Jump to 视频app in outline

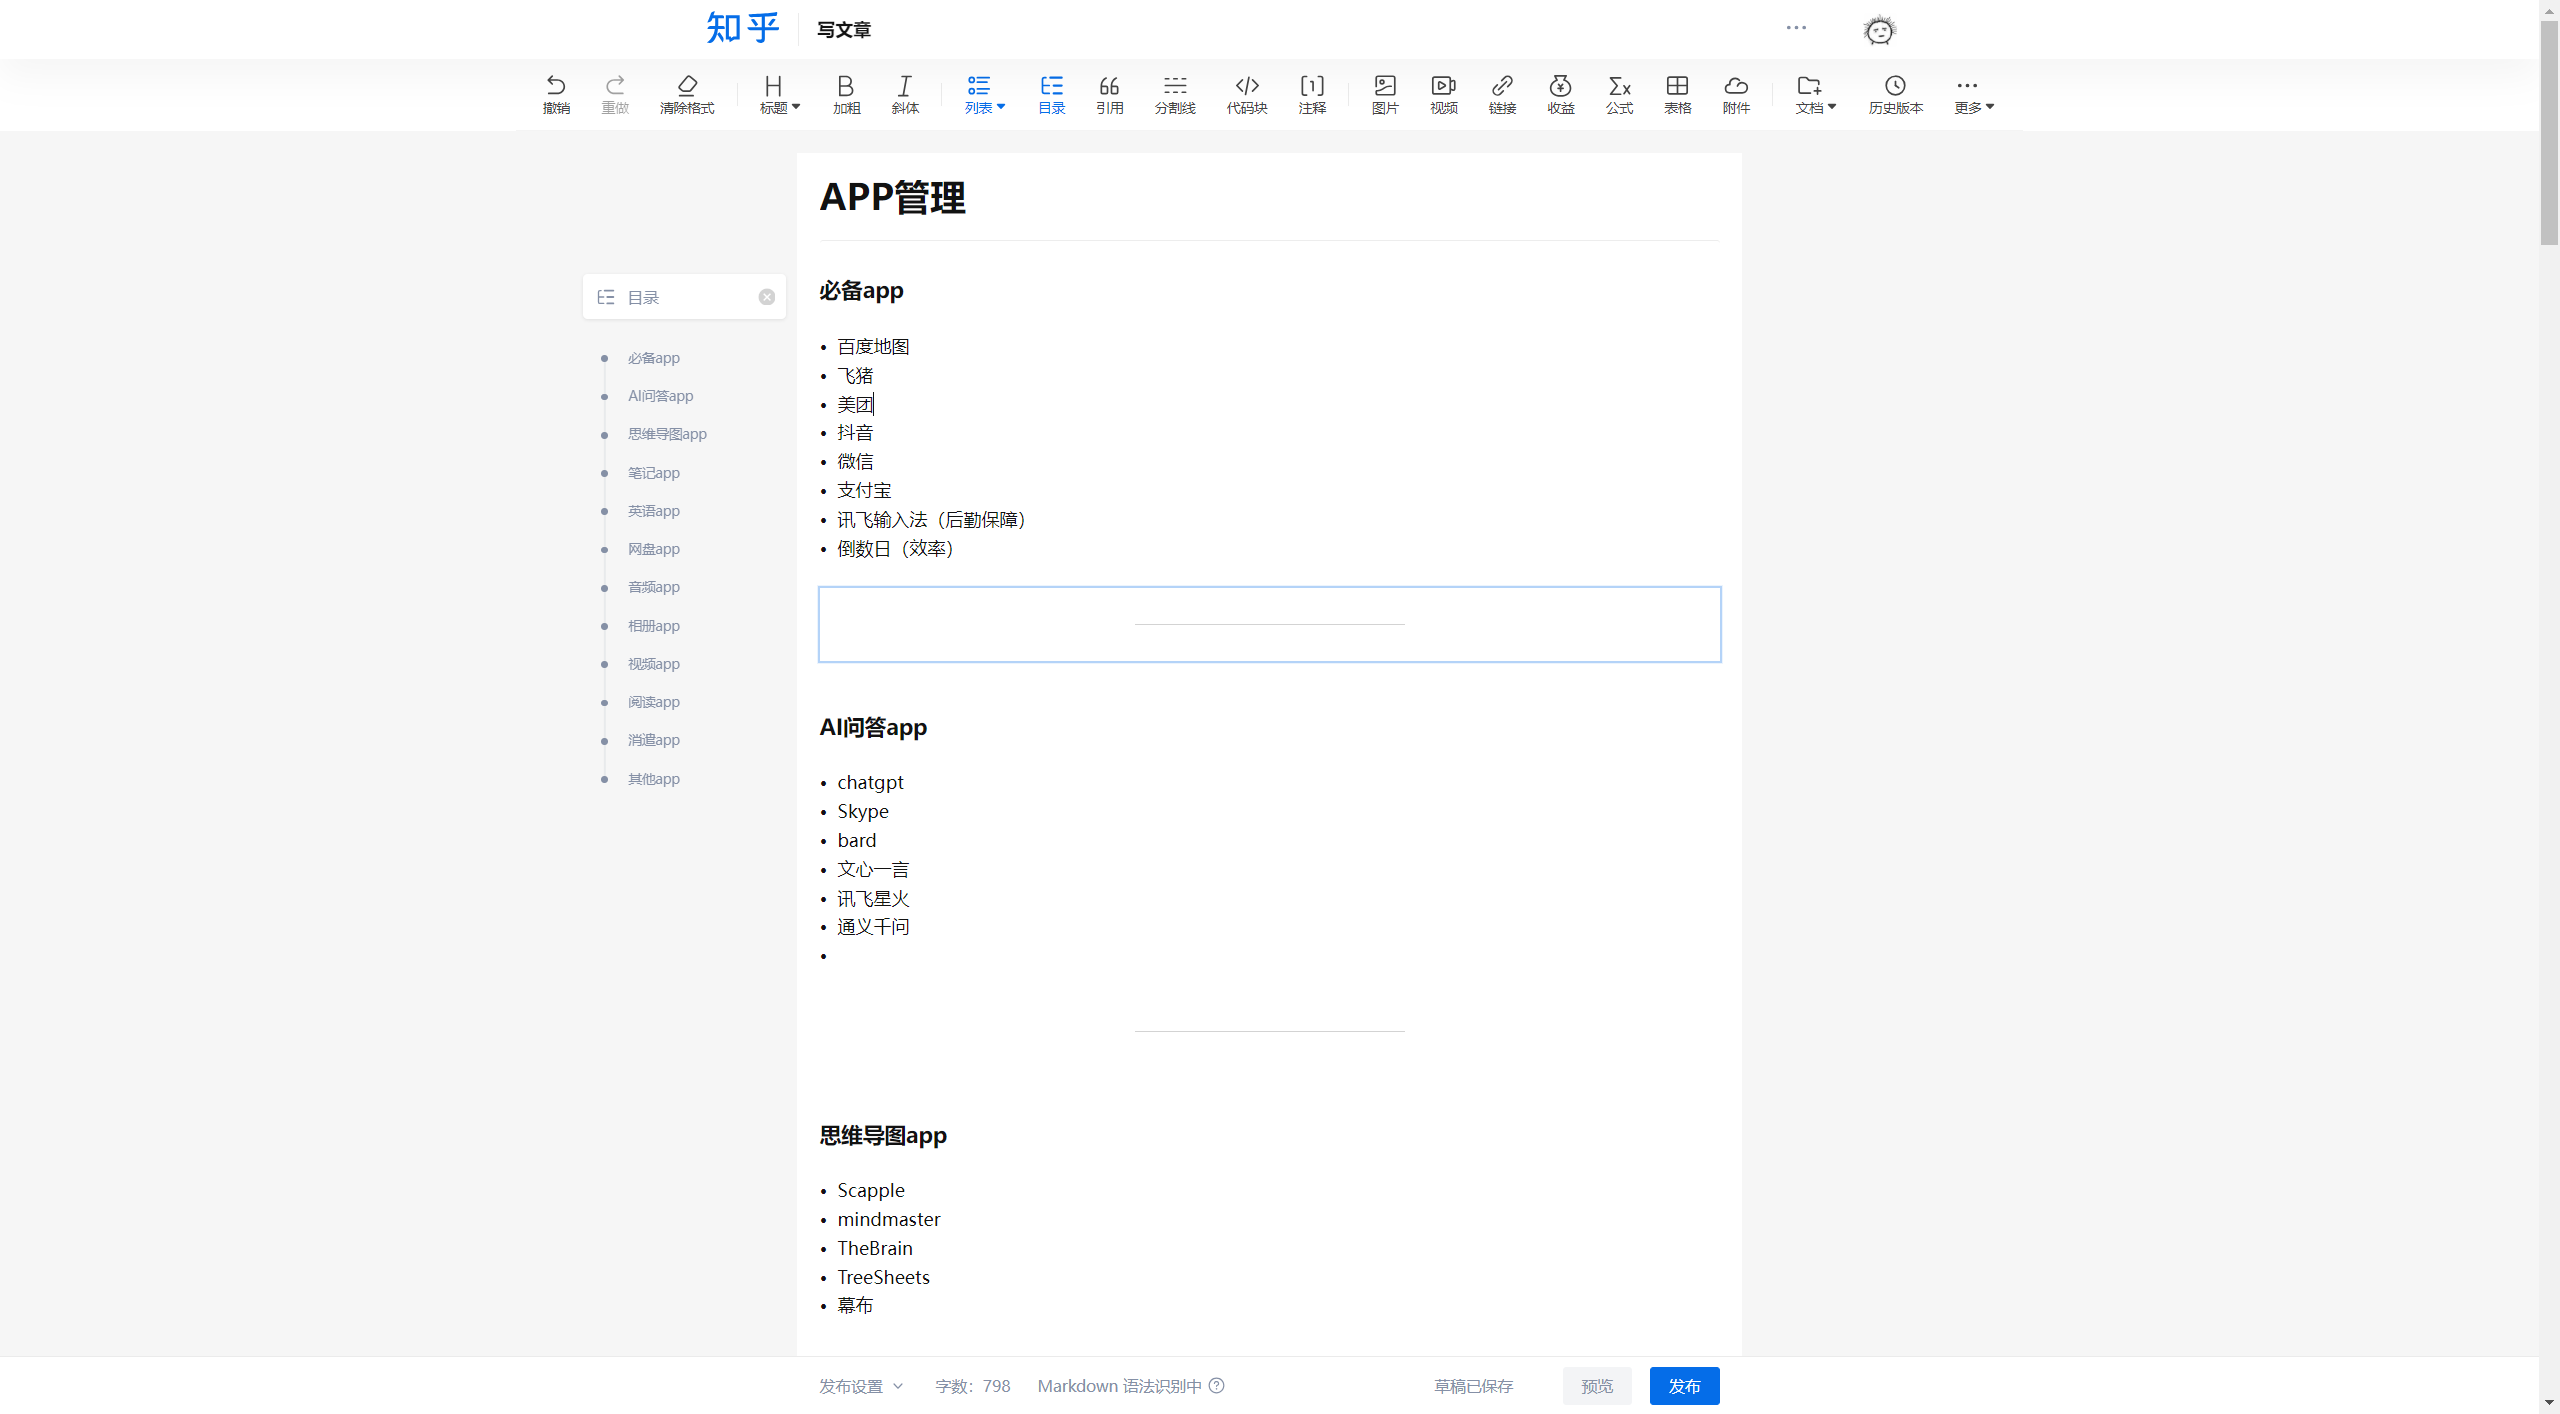point(653,664)
